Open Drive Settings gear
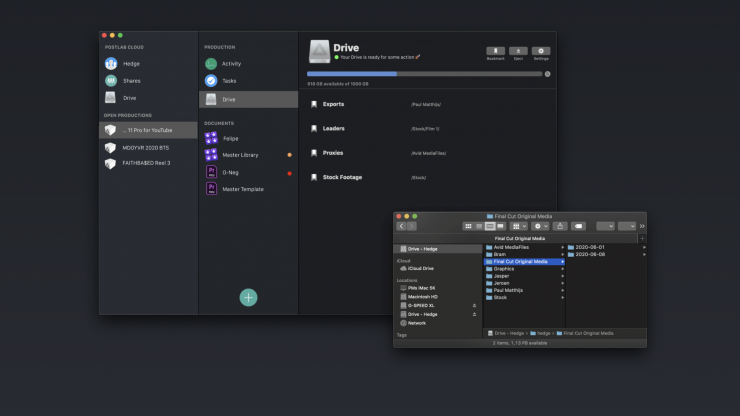The width and height of the screenshot is (740, 416). (x=541, y=52)
